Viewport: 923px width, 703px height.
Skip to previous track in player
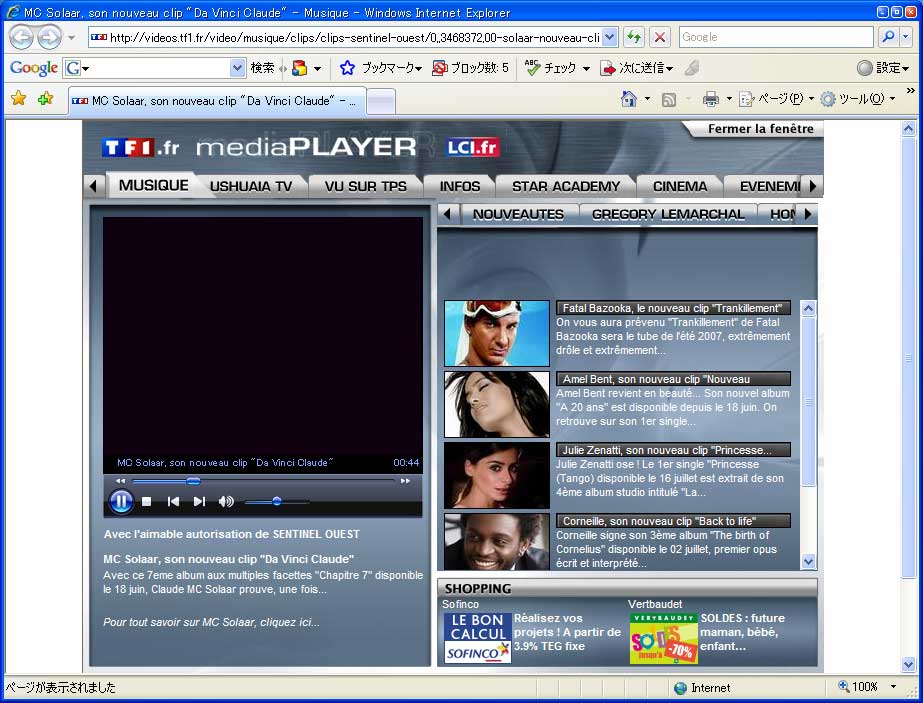click(173, 502)
